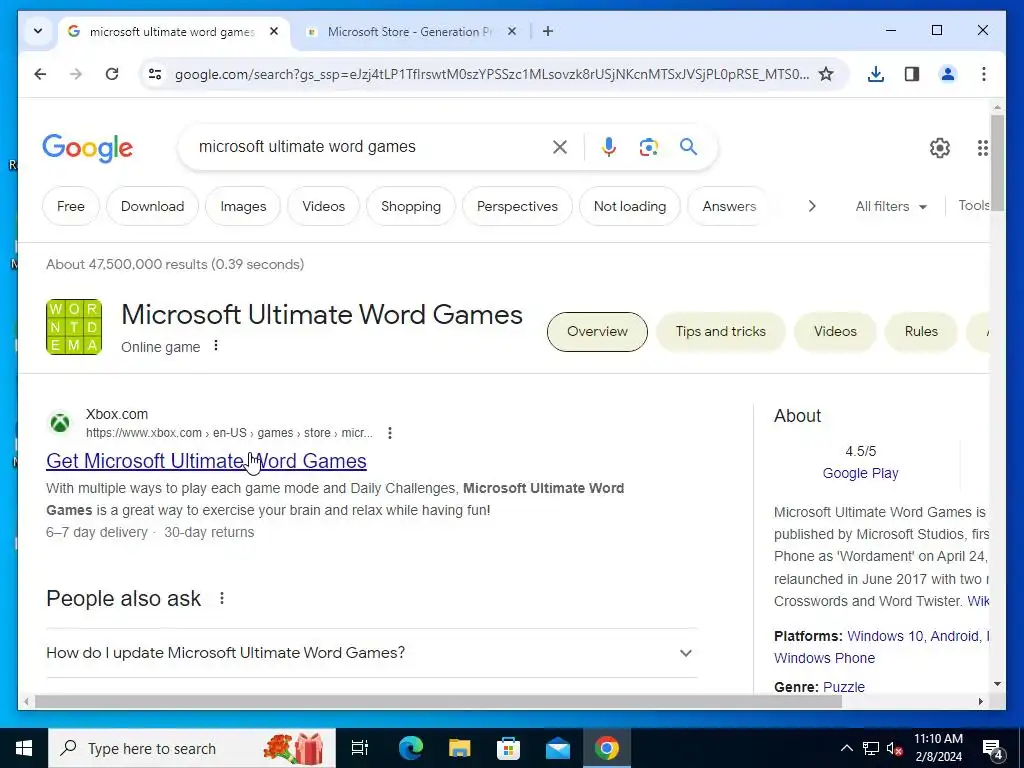This screenshot has height=768, width=1024.
Task: Open the Puzzle genre link
Action: tap(844, 687)
